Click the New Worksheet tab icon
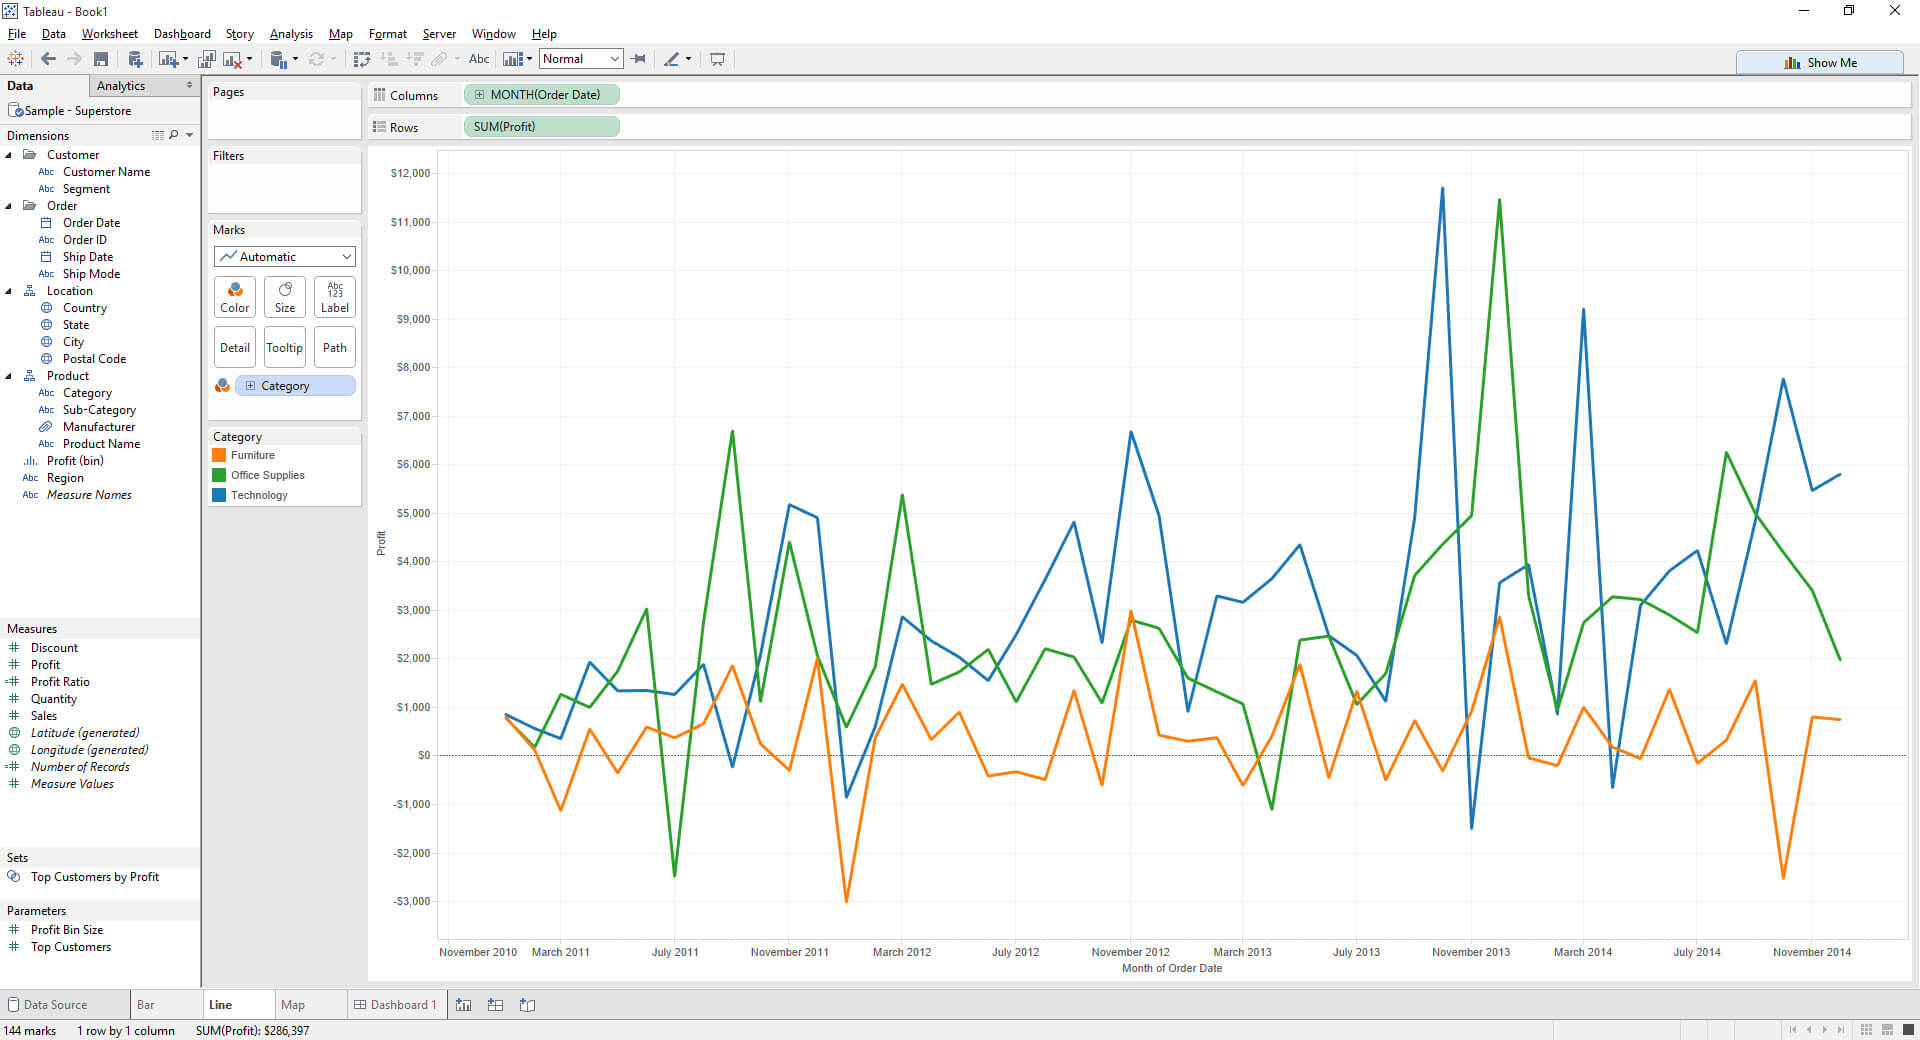 pyautogui.click(x=464, y=1005)
